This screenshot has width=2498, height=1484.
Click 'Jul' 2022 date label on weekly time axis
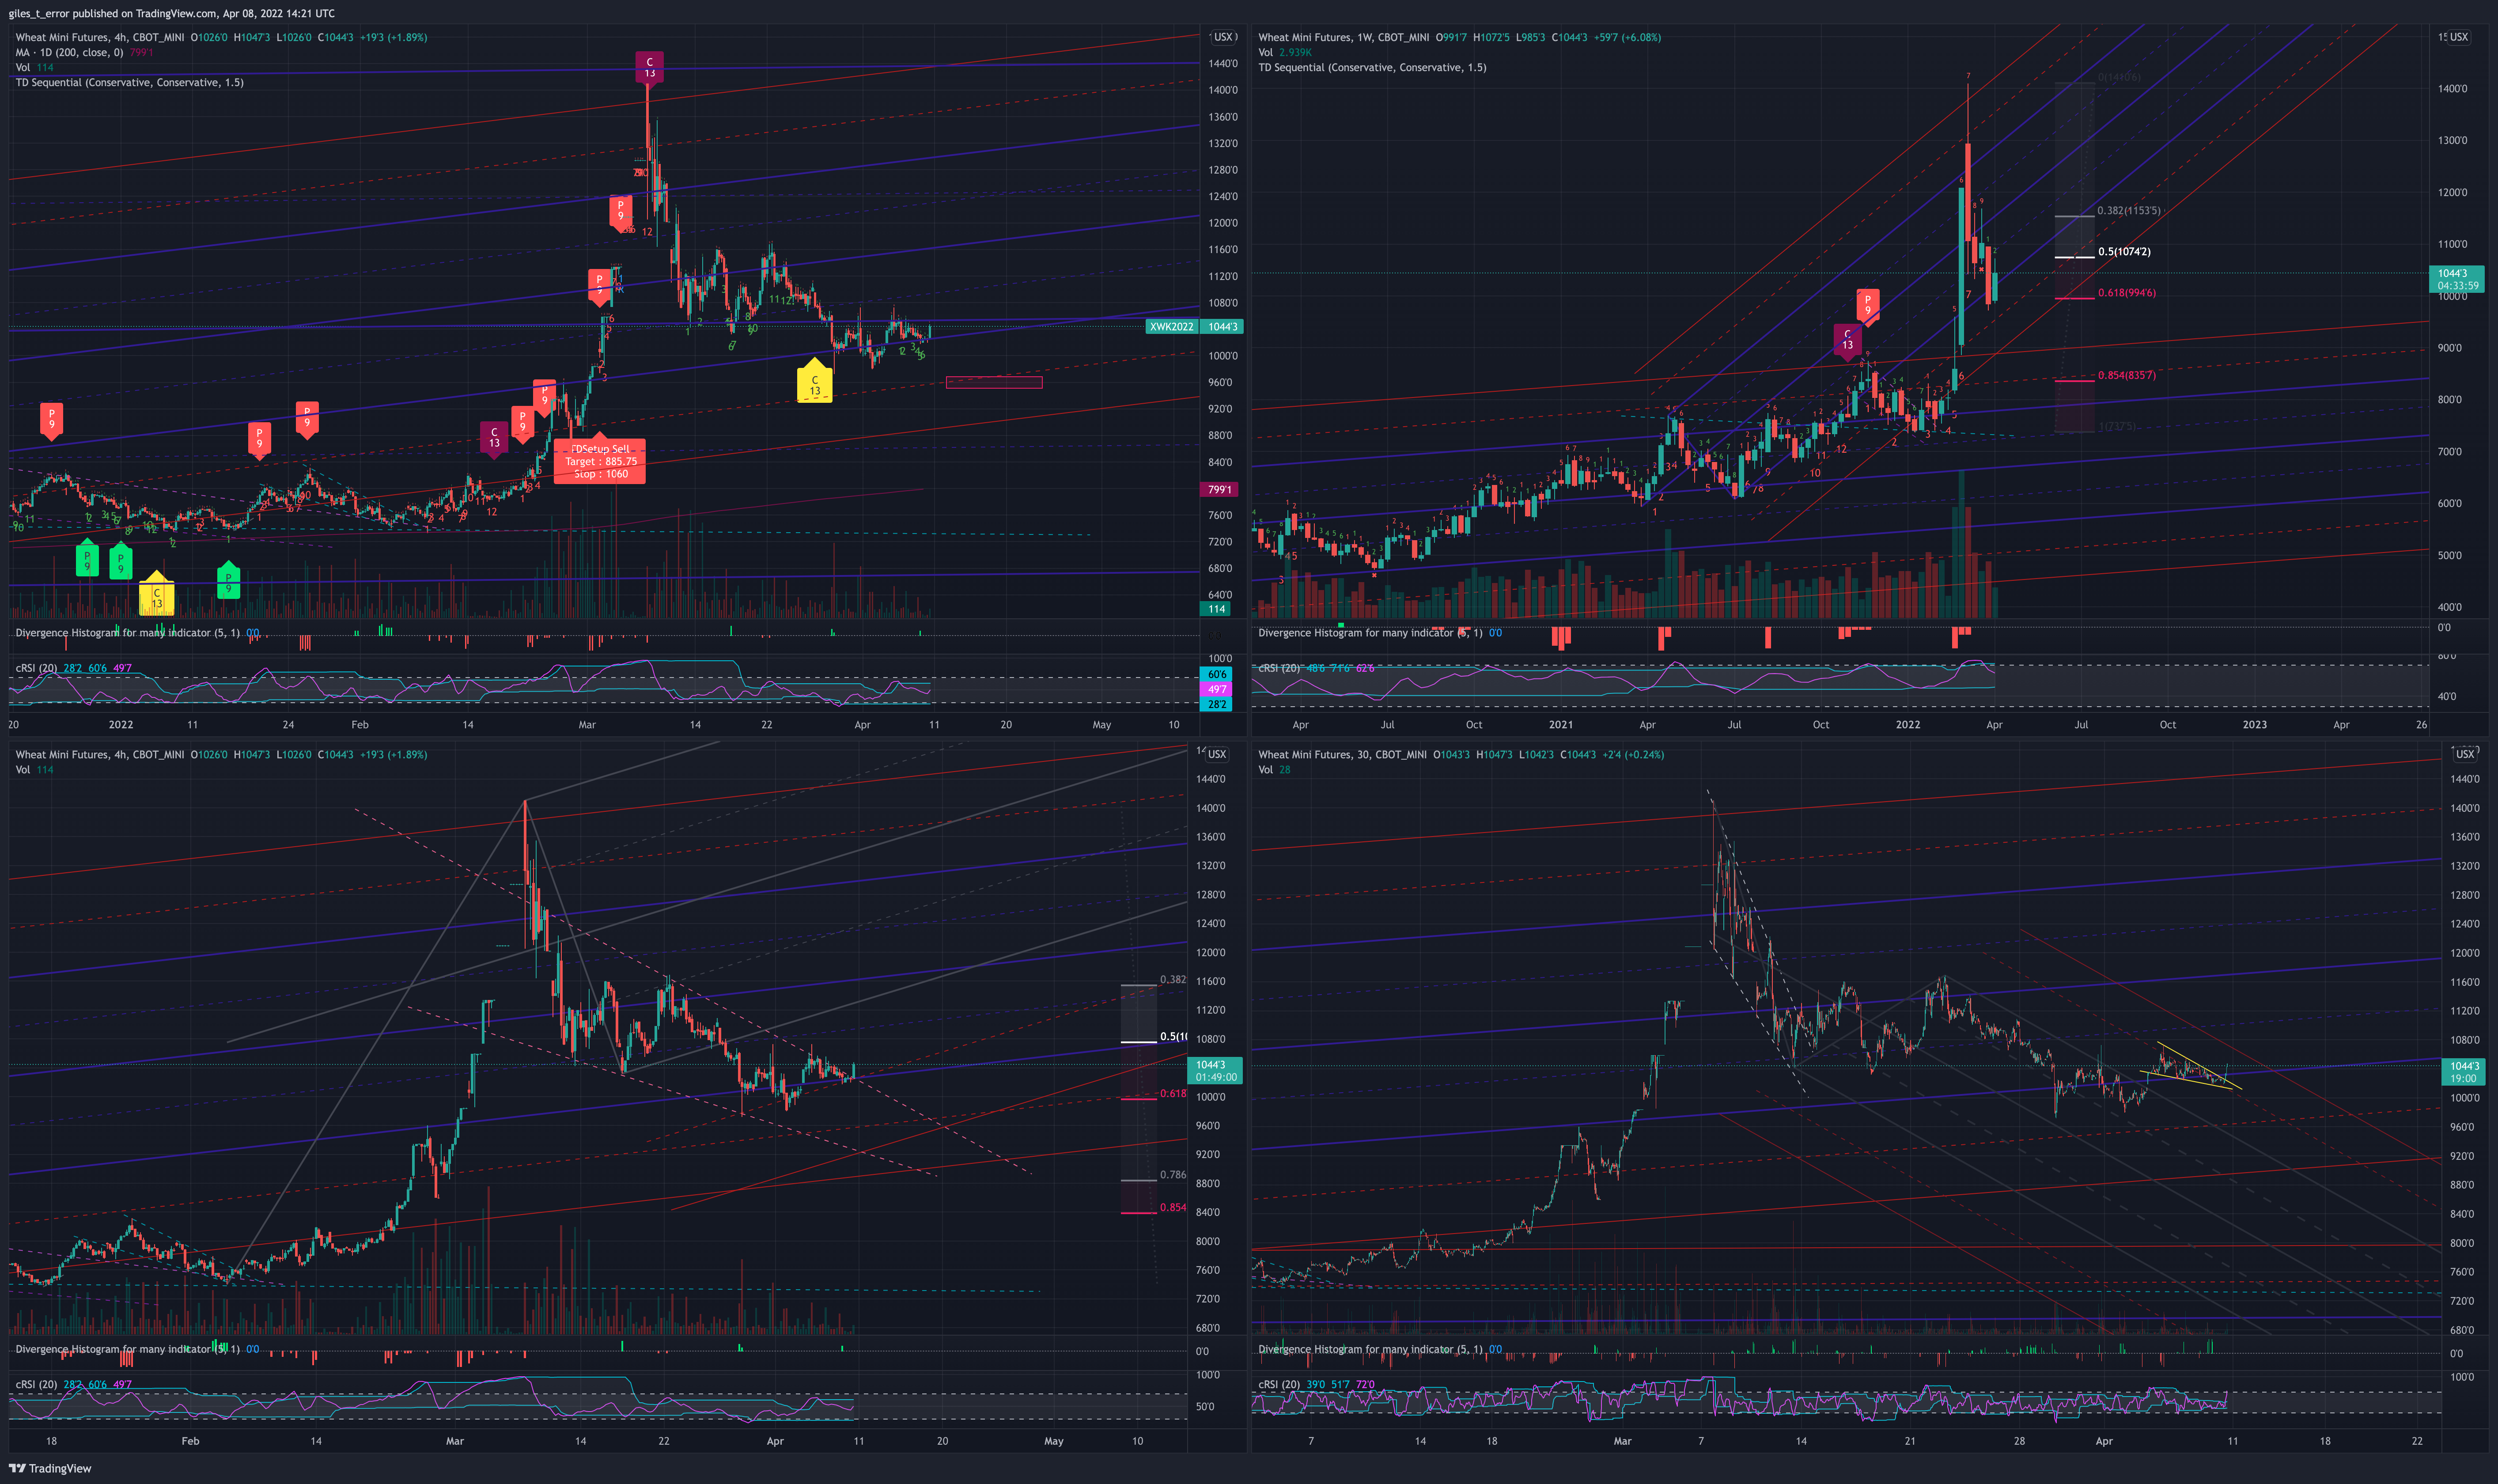coord(2081,725)
